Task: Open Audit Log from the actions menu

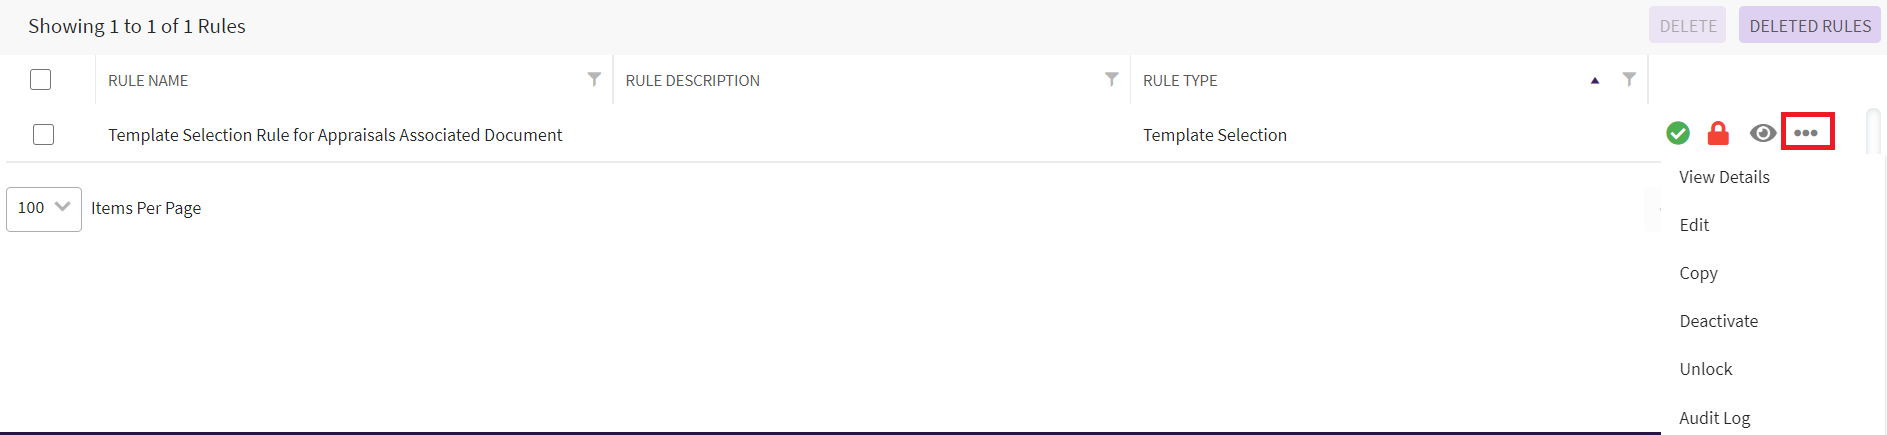Action: (1714, 418)
